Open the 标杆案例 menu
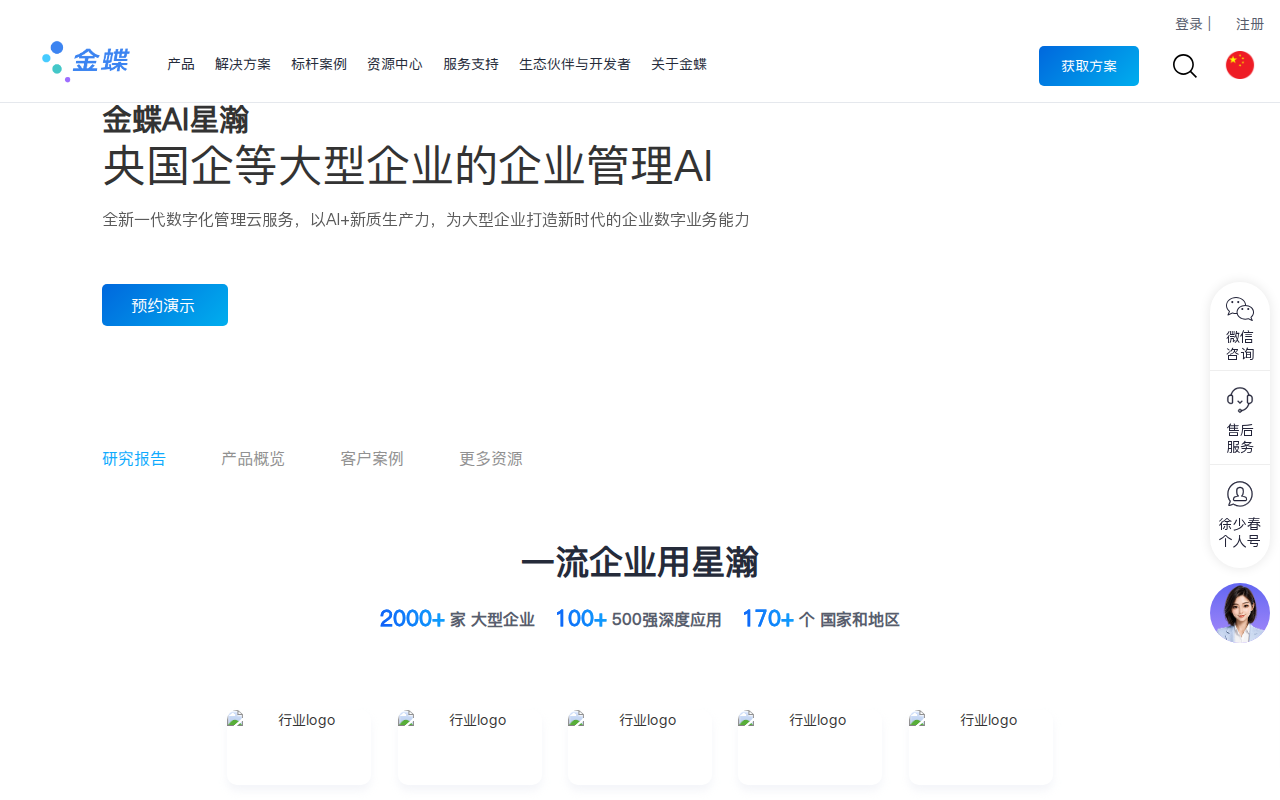1280x800 pixels. pos(319,64)
